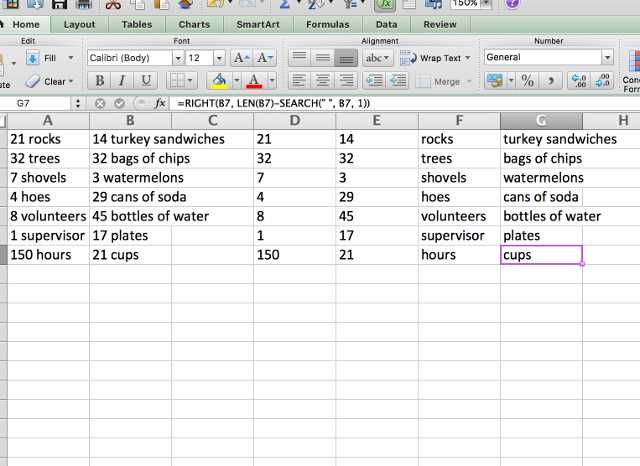Open the fx formula builder
The width and height of the screenshot is (640, 466).
click(160, 104)
